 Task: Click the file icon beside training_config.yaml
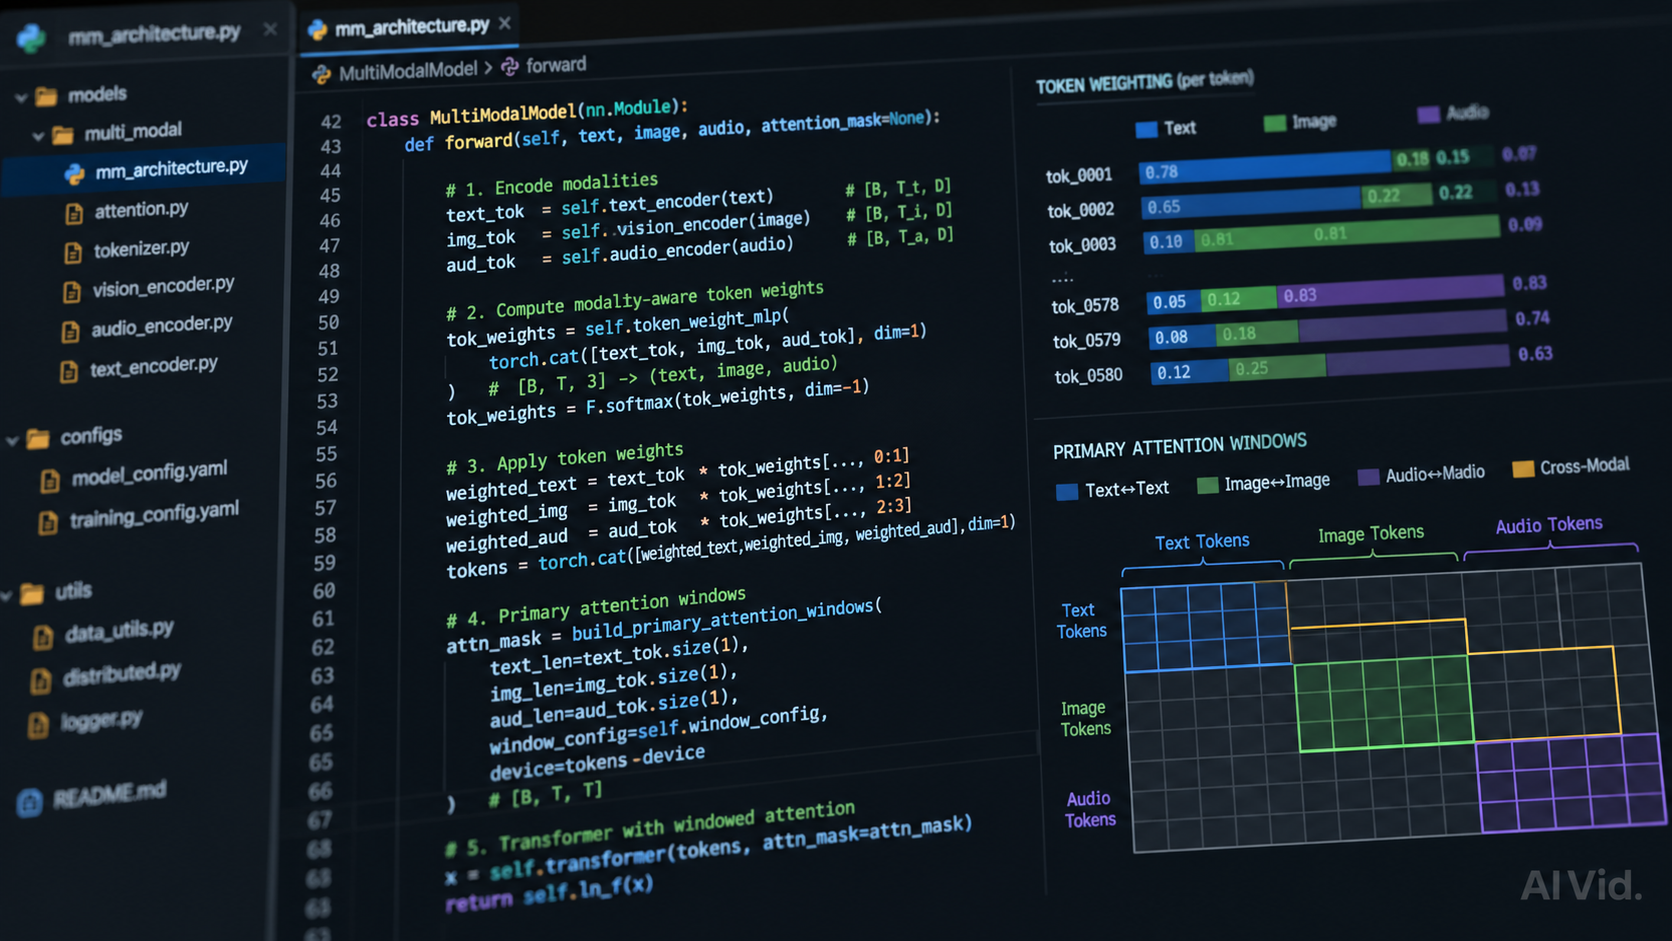tap(47, 522)
